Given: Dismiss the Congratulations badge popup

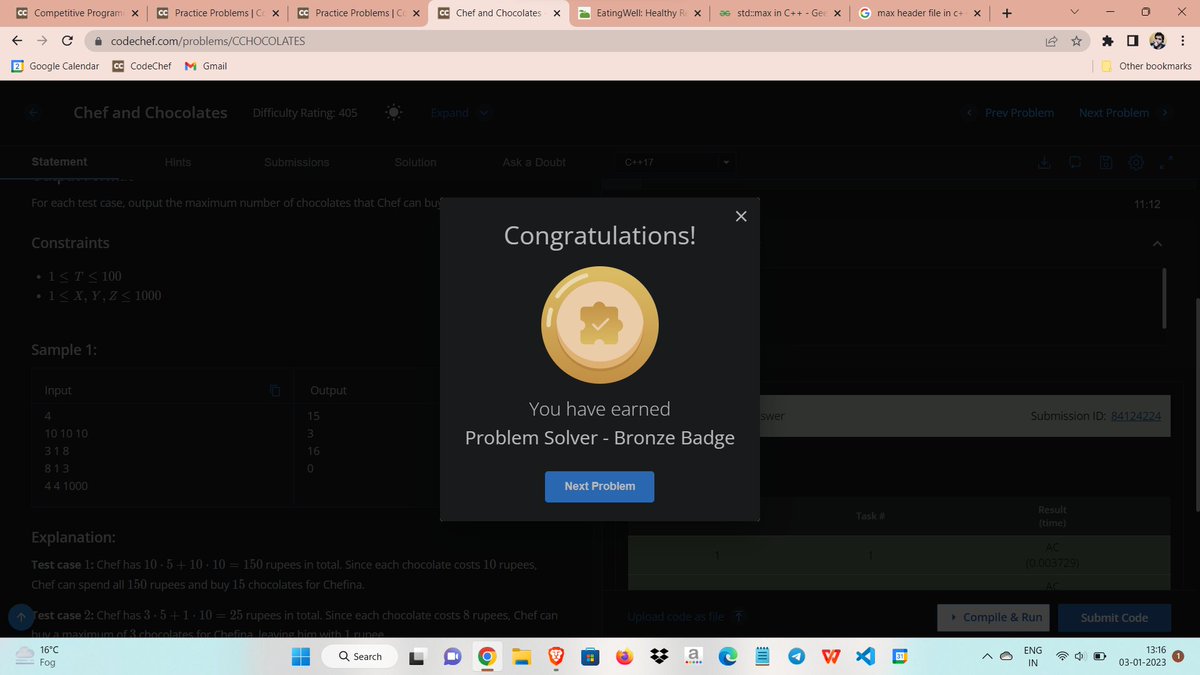Looking at the screenshot, I should (x=740, y=215).
